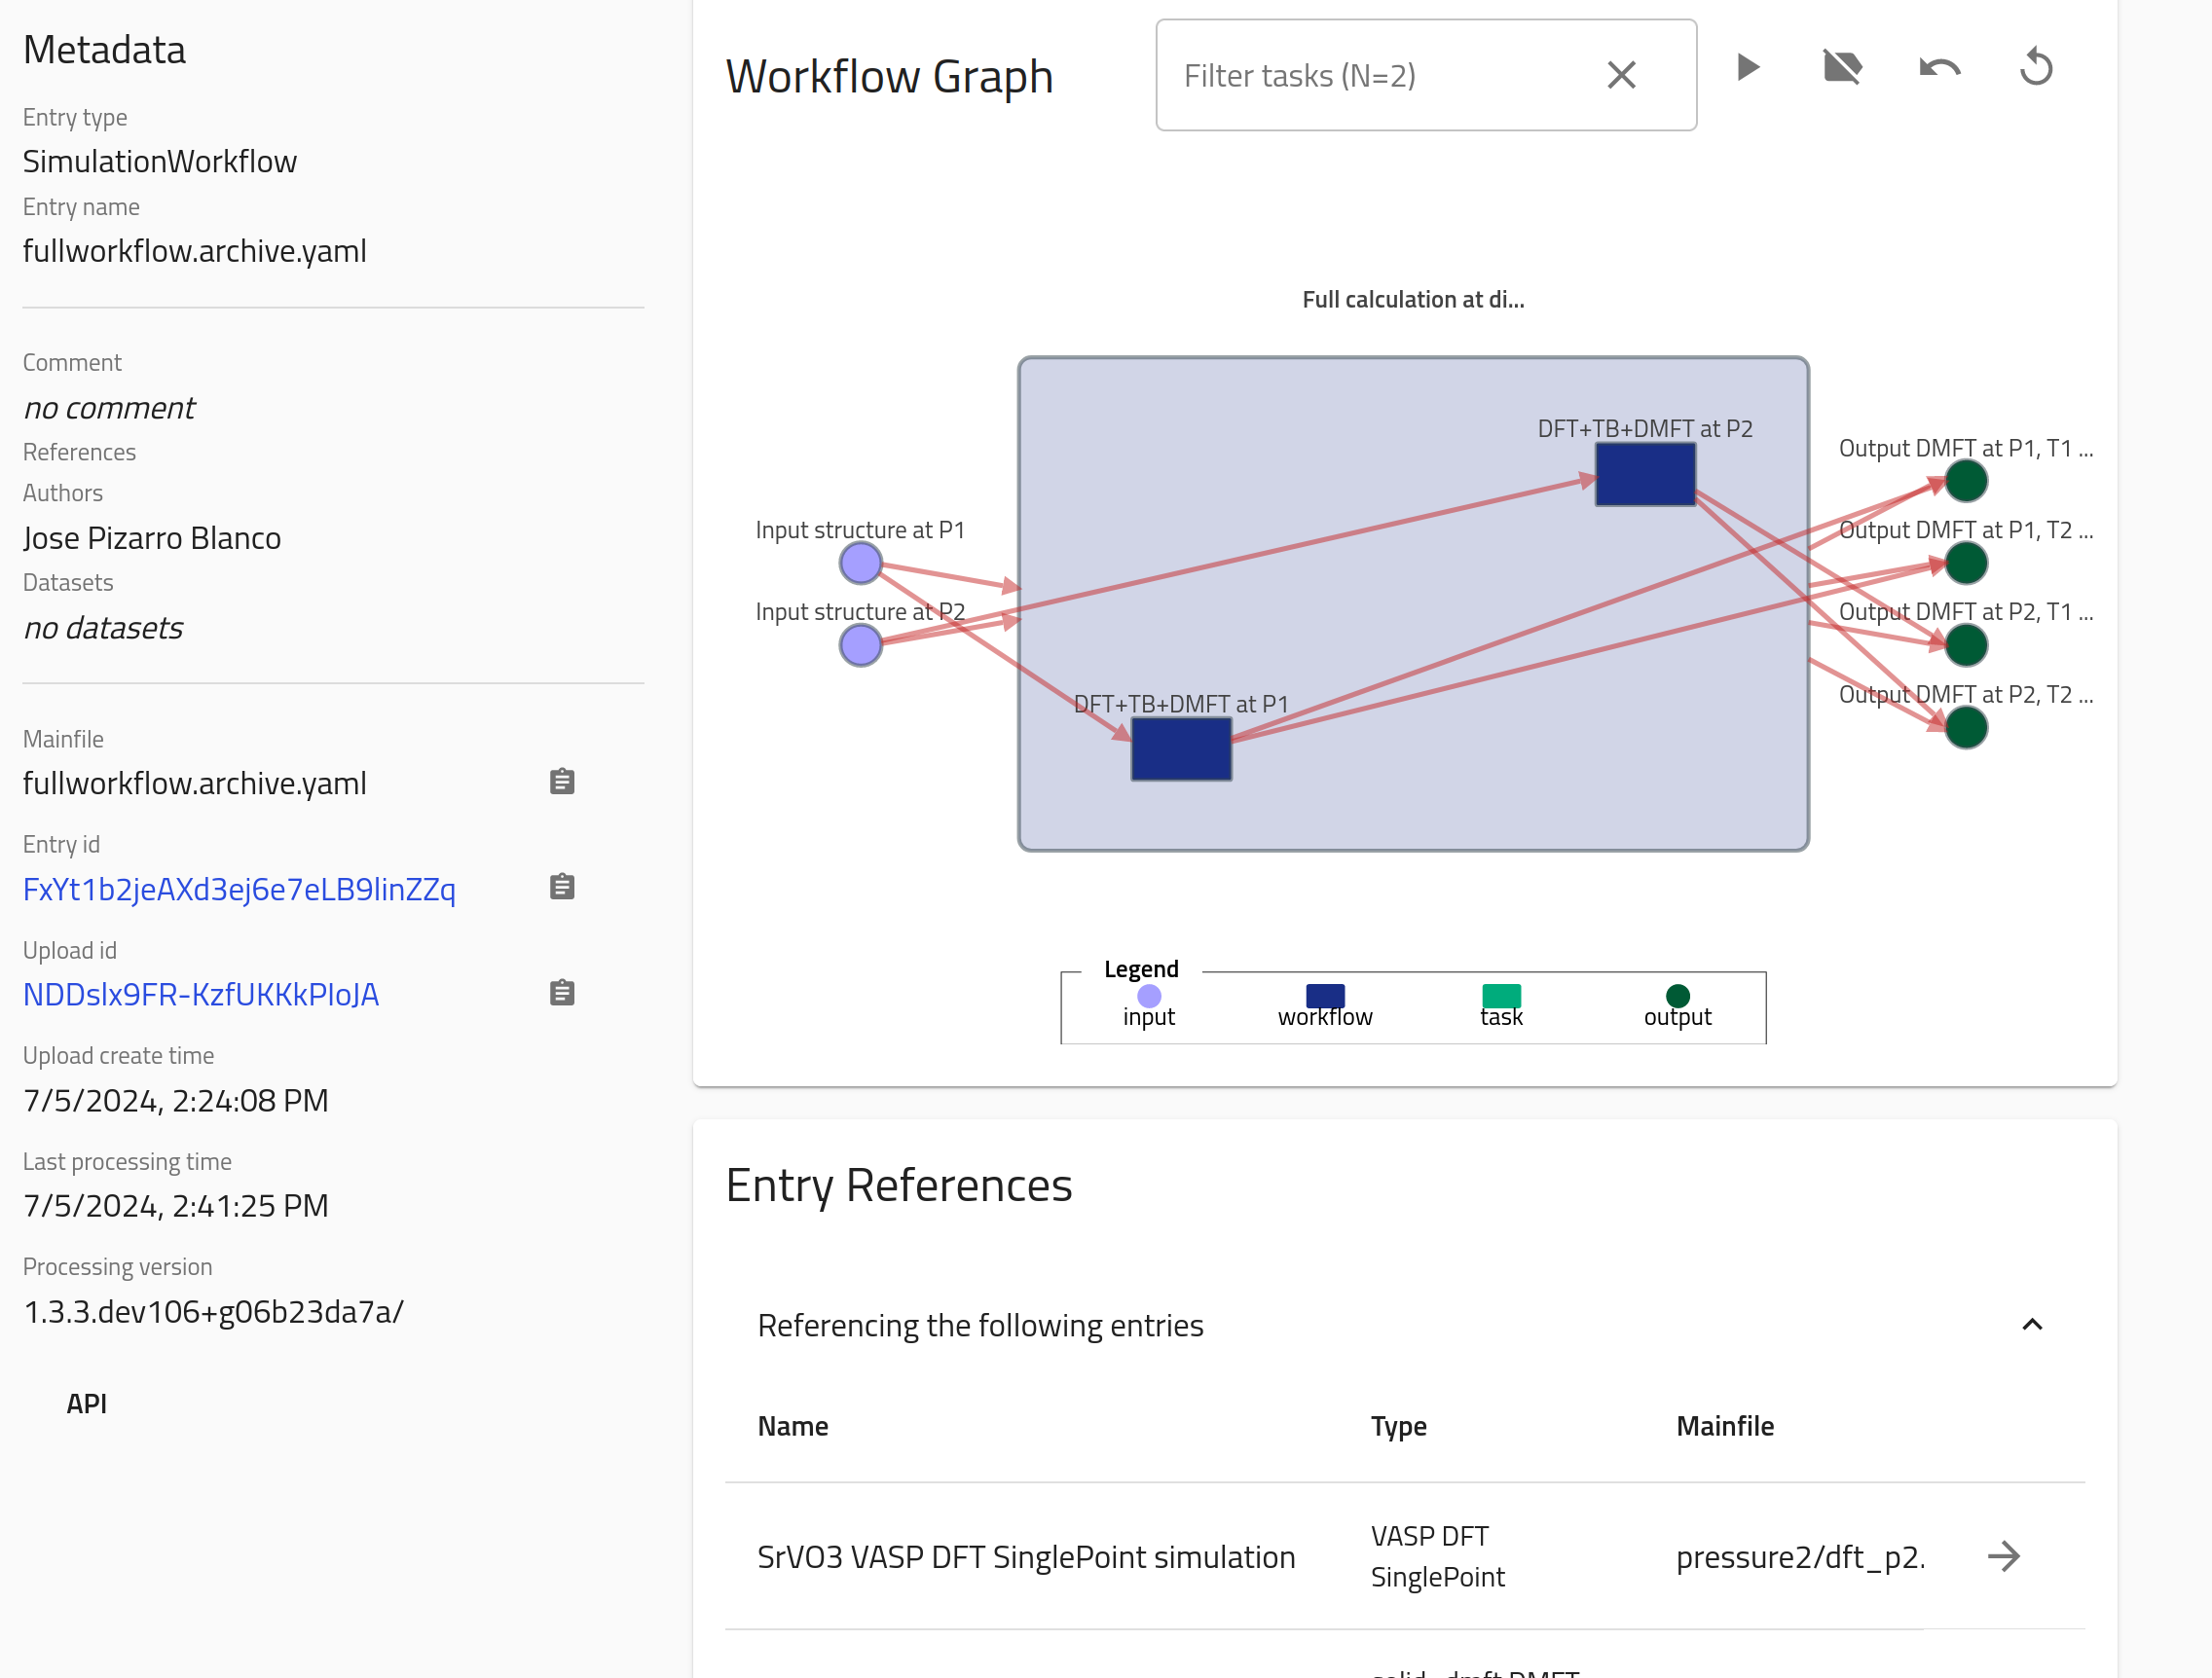This screenshot has height=1678, width=2212.
Task: Collapse the Referencing the following entries section
Action: pyautogui.click(x=2032, y=1325)
